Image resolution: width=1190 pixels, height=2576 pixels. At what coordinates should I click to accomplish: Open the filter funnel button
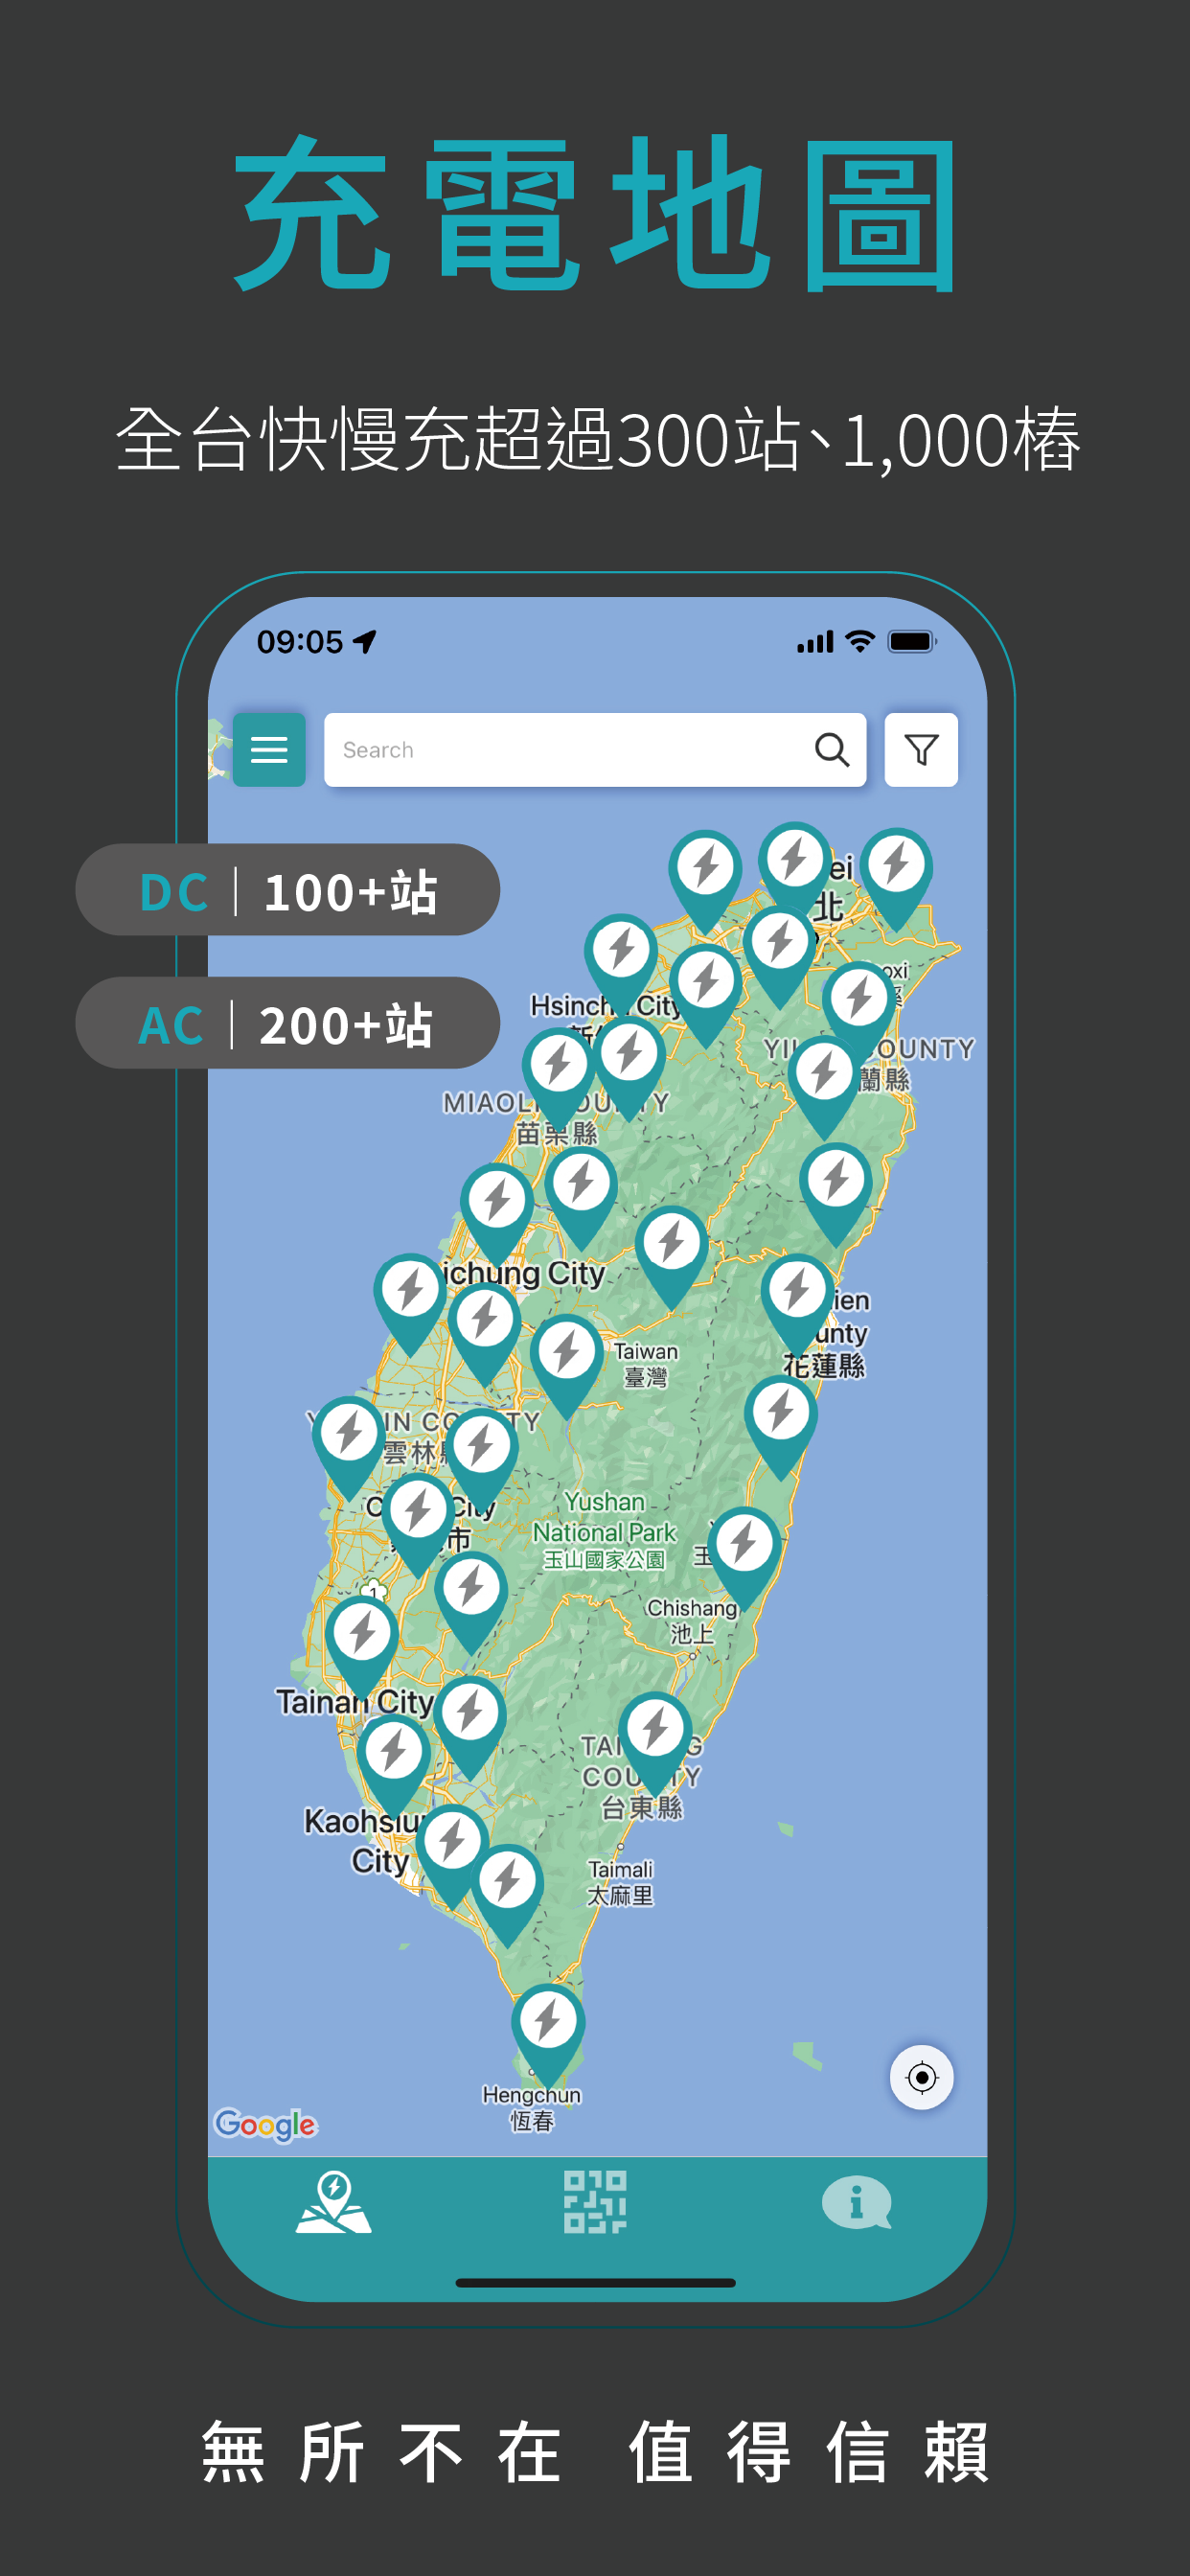pos(921,749)
